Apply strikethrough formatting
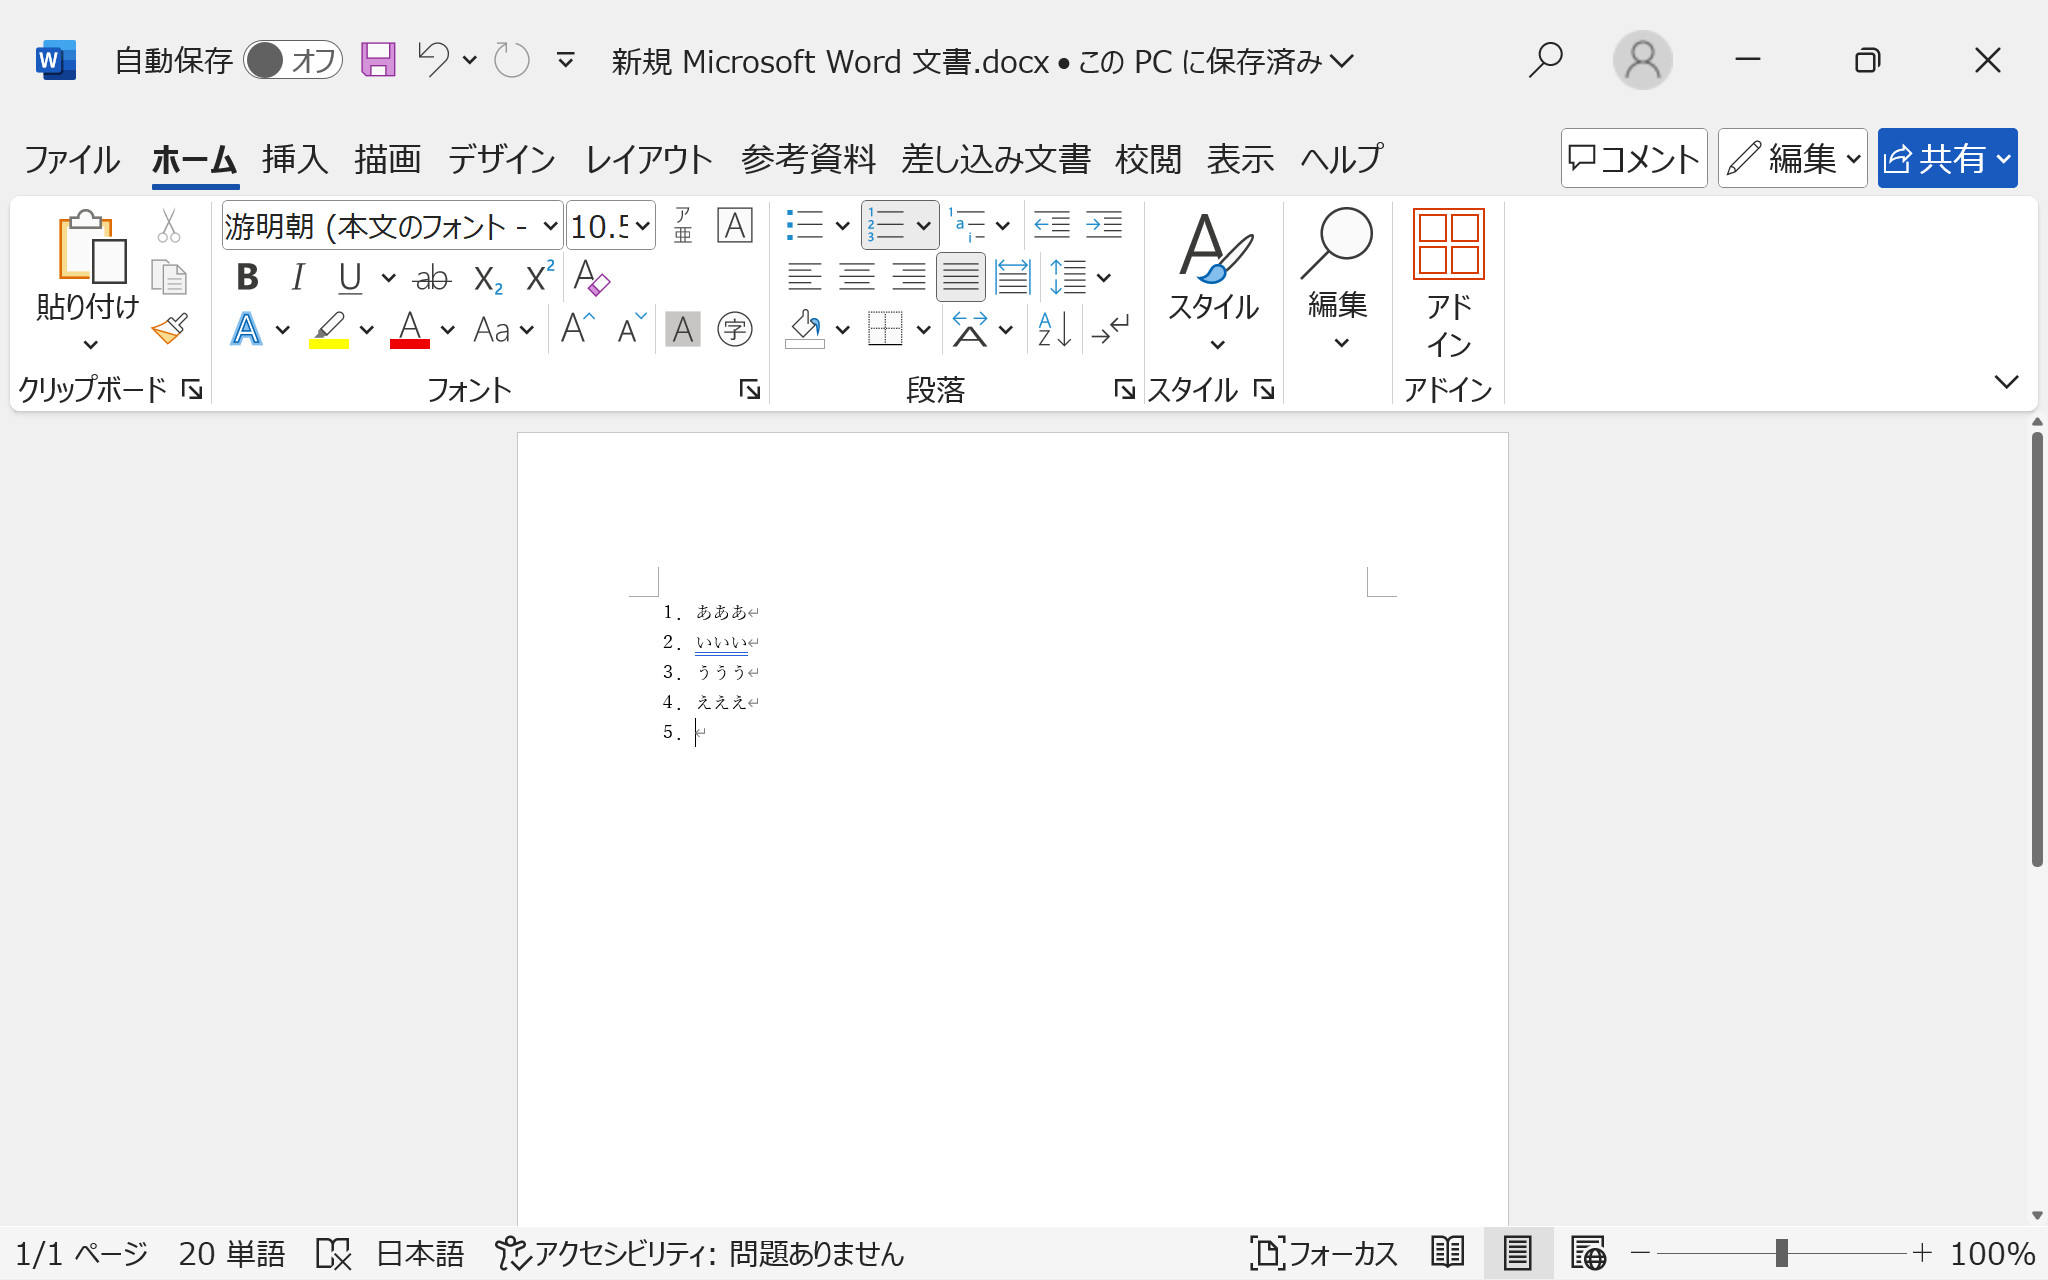The height and width of the screenshot is (1280, 2048). [x=432, y=278]
